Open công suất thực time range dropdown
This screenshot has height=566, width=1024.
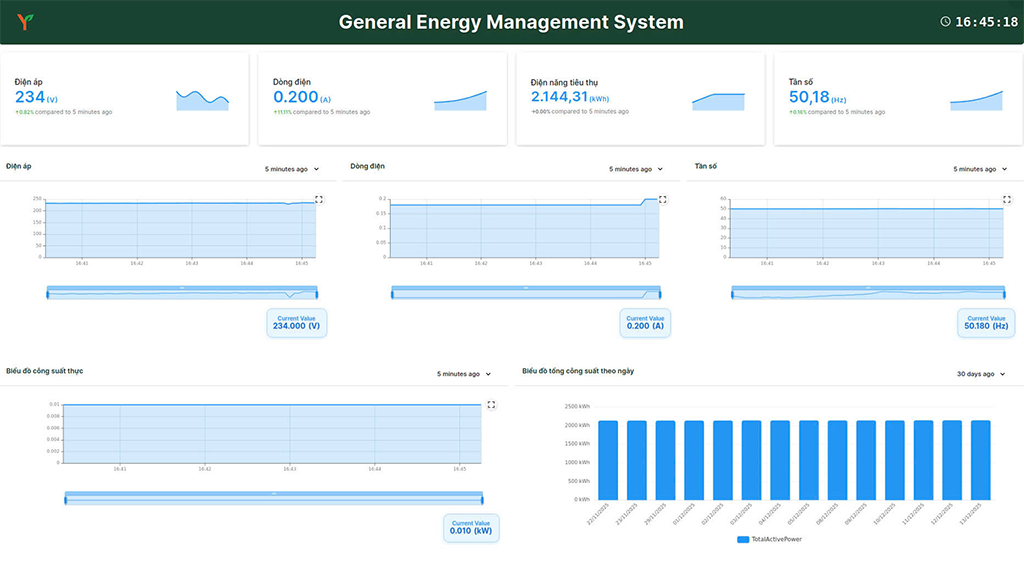click(x=464, y=374)
